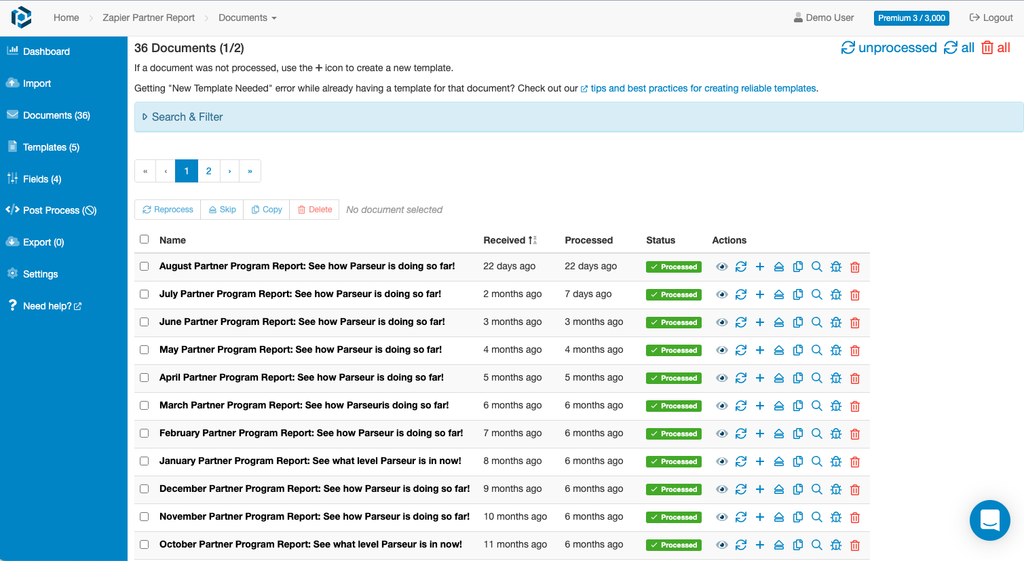Search icon on July report row
The image size is (1024, 561).
[816, 295]
